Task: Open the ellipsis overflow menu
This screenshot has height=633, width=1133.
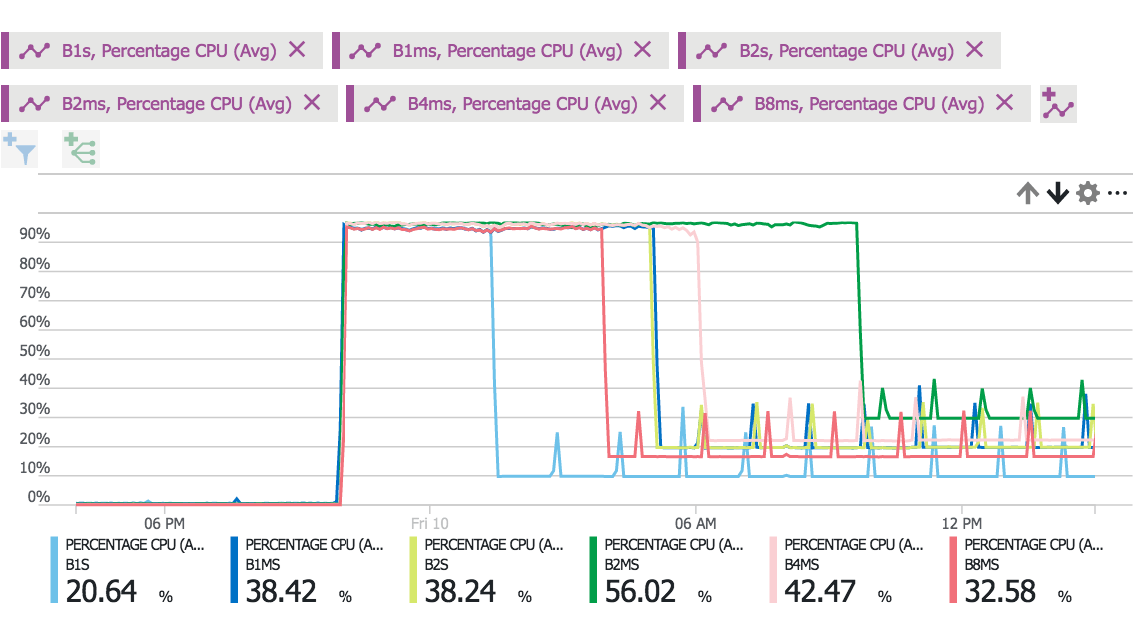Action: [1119, 193]
